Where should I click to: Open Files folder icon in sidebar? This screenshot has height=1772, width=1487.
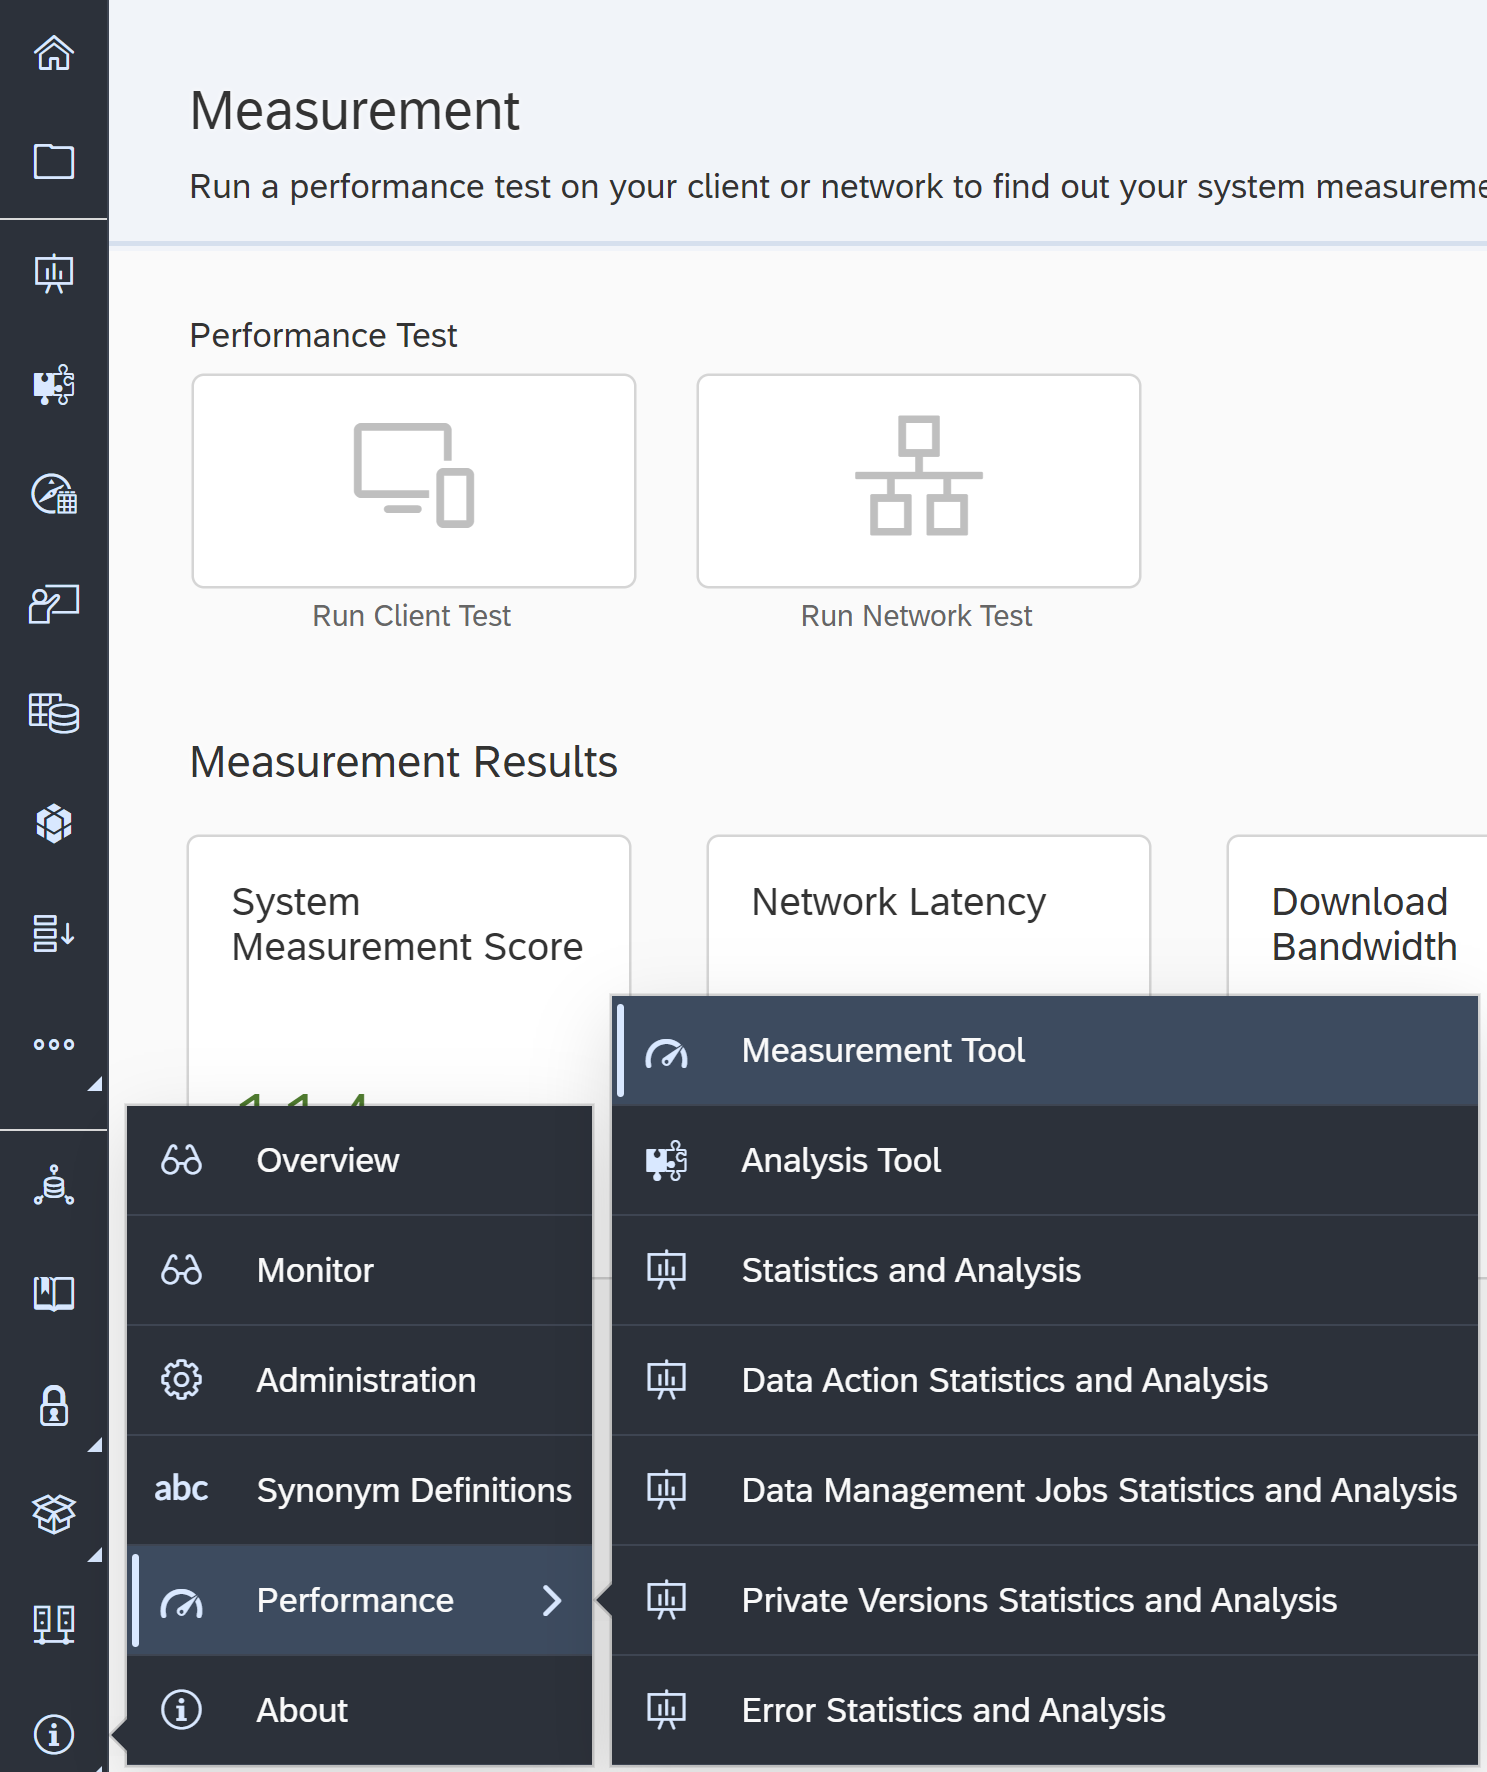(54, 162)
